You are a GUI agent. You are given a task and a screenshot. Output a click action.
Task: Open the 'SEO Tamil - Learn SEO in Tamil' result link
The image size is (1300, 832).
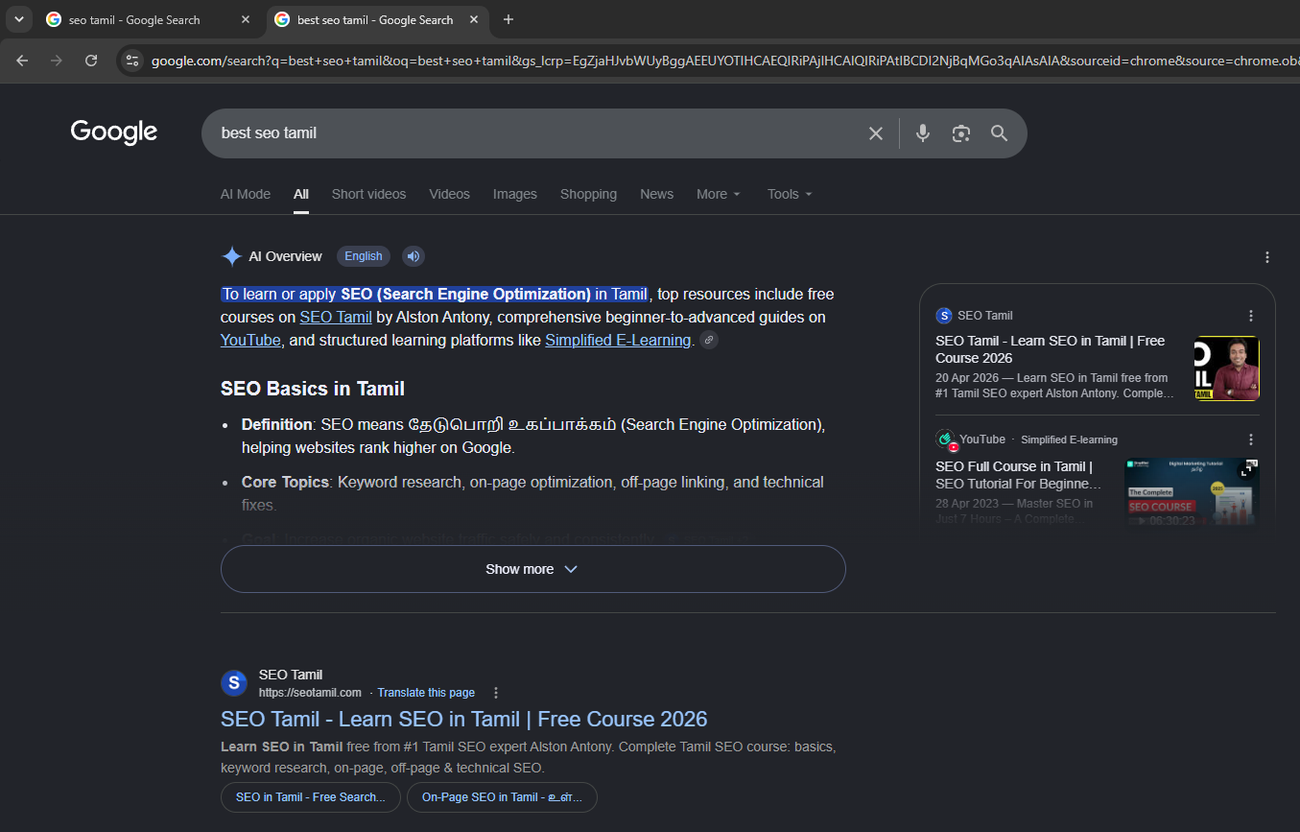click(464, 719)
